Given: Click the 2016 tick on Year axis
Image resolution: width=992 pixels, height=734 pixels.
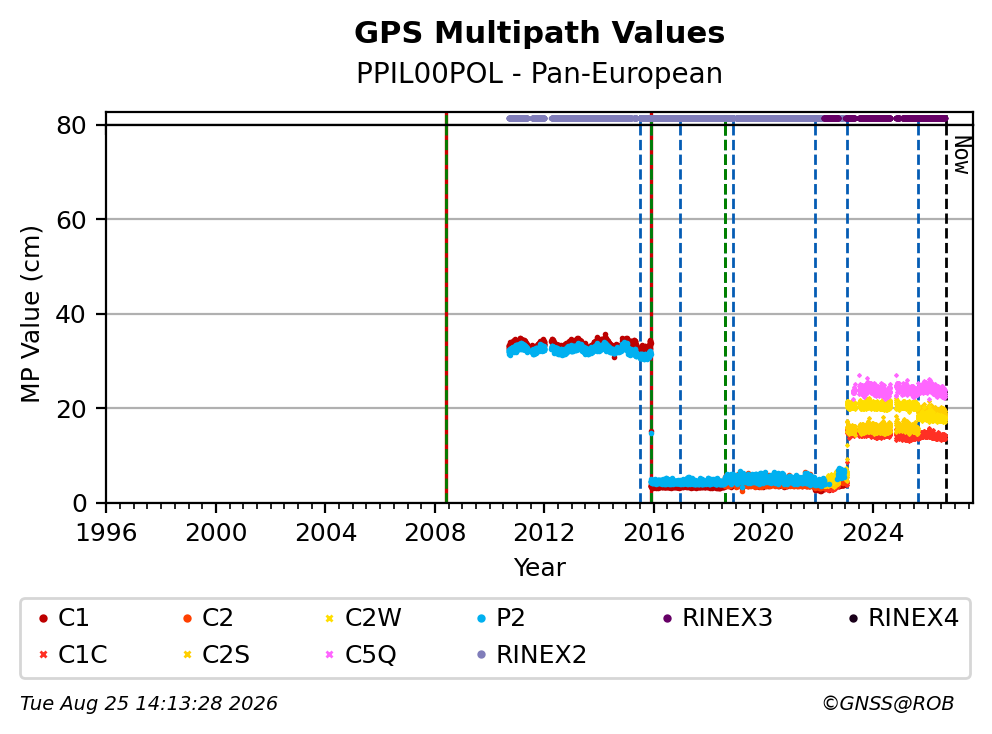Looking at the screenshot, I should tap(654, 532).
